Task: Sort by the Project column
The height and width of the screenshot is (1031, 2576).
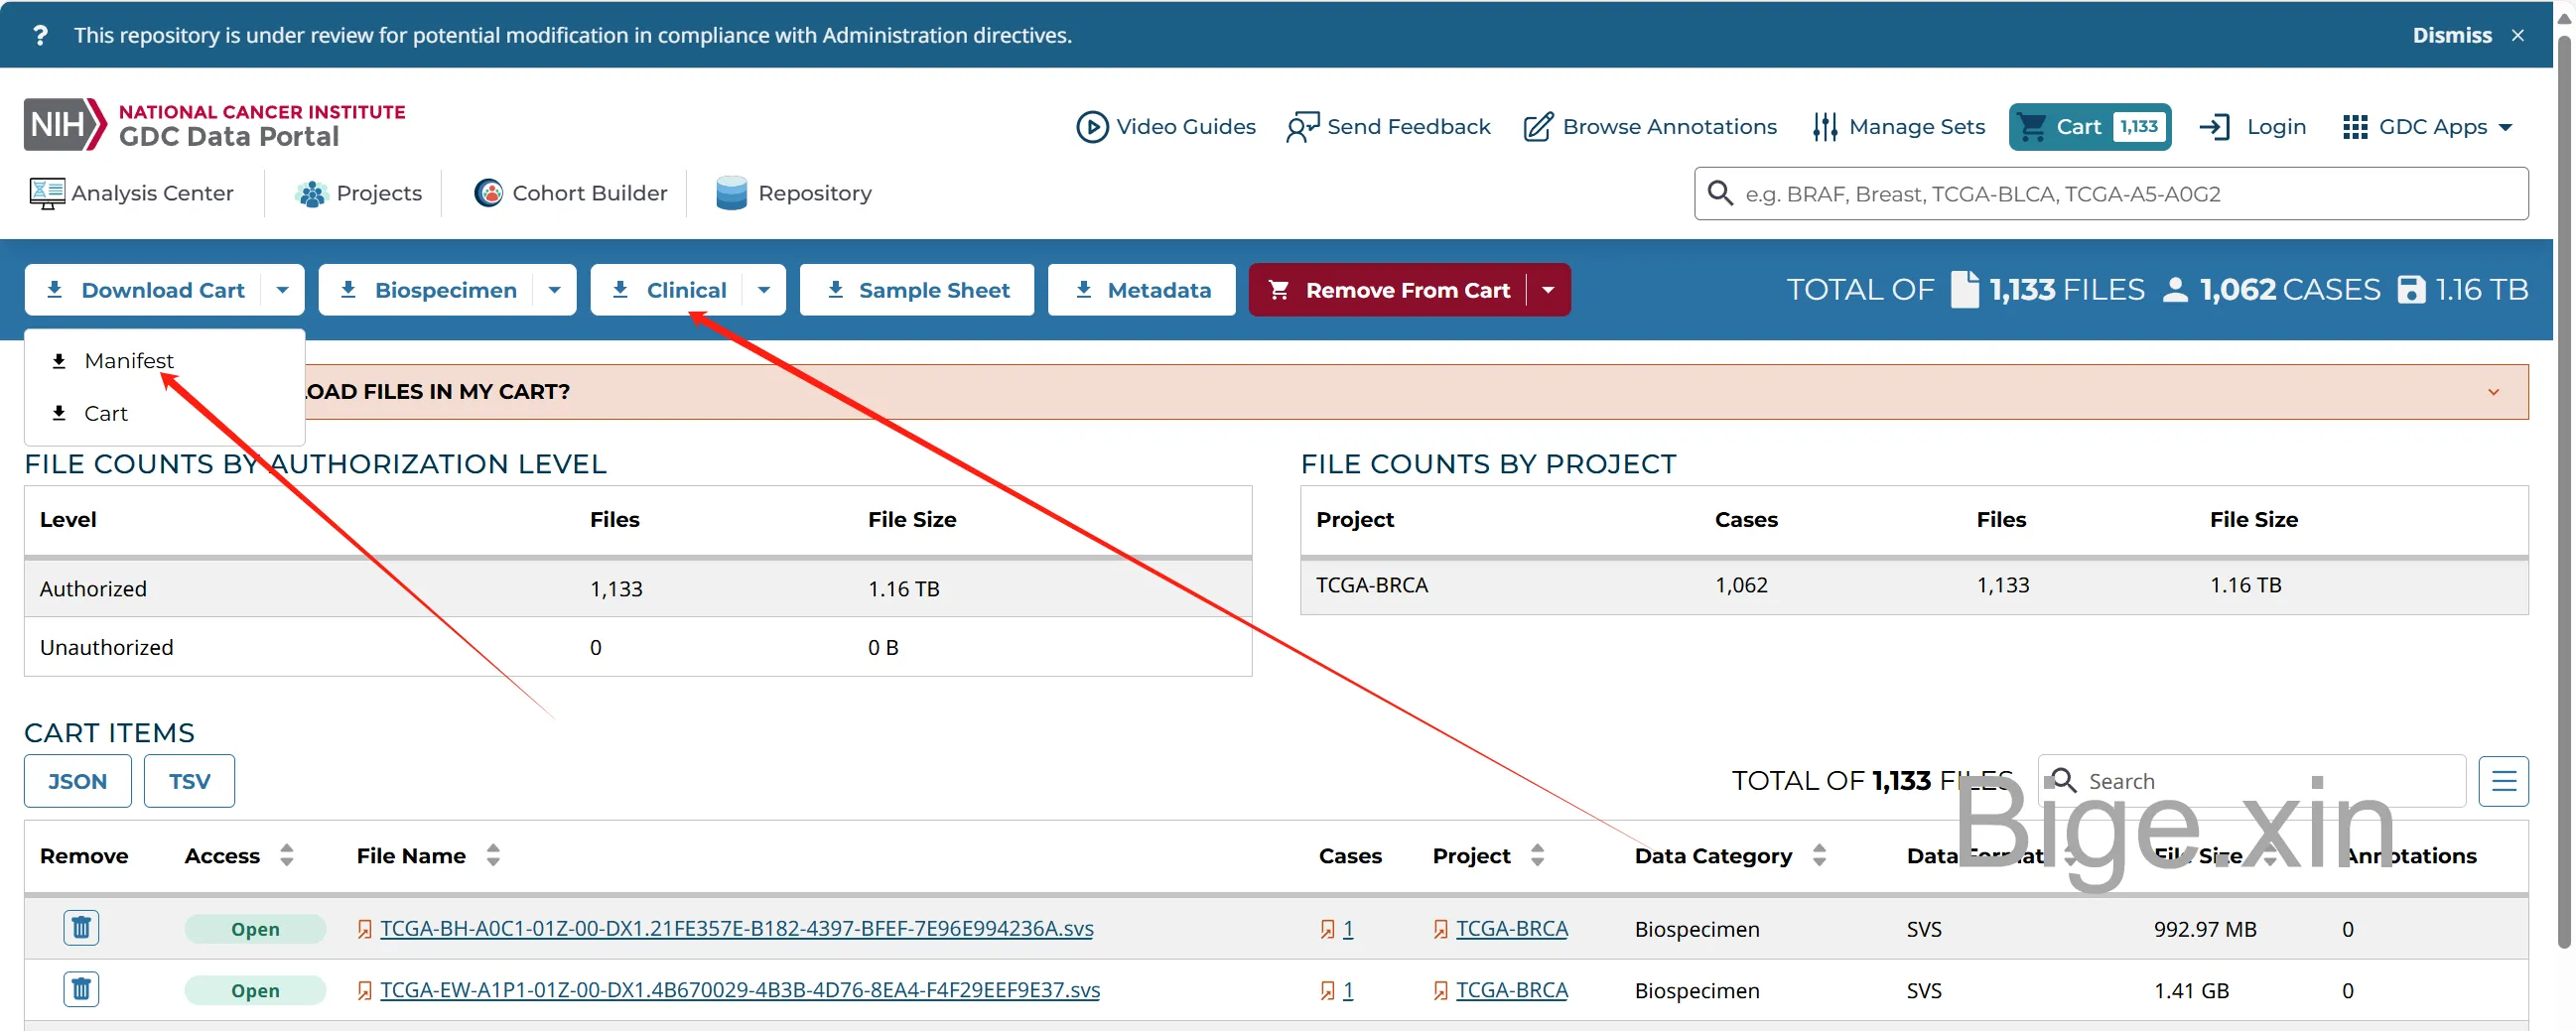Action: pyautogui.click(x=1537, y=855)
